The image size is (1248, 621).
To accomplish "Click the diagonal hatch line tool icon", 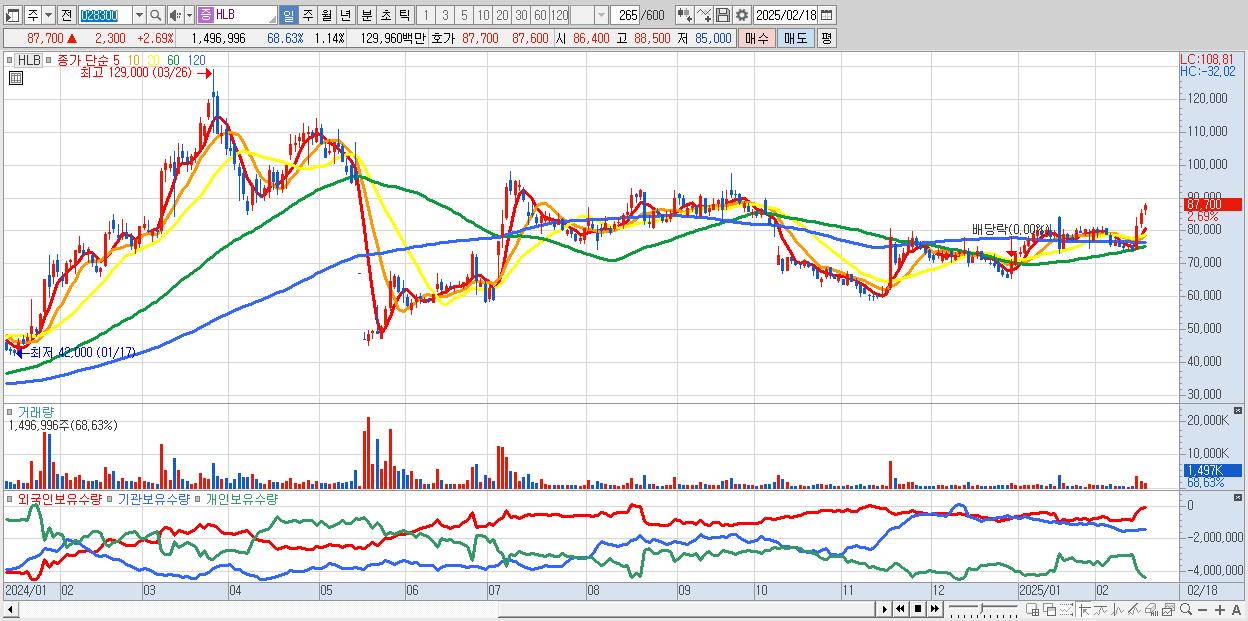I will coord(1134,609).
